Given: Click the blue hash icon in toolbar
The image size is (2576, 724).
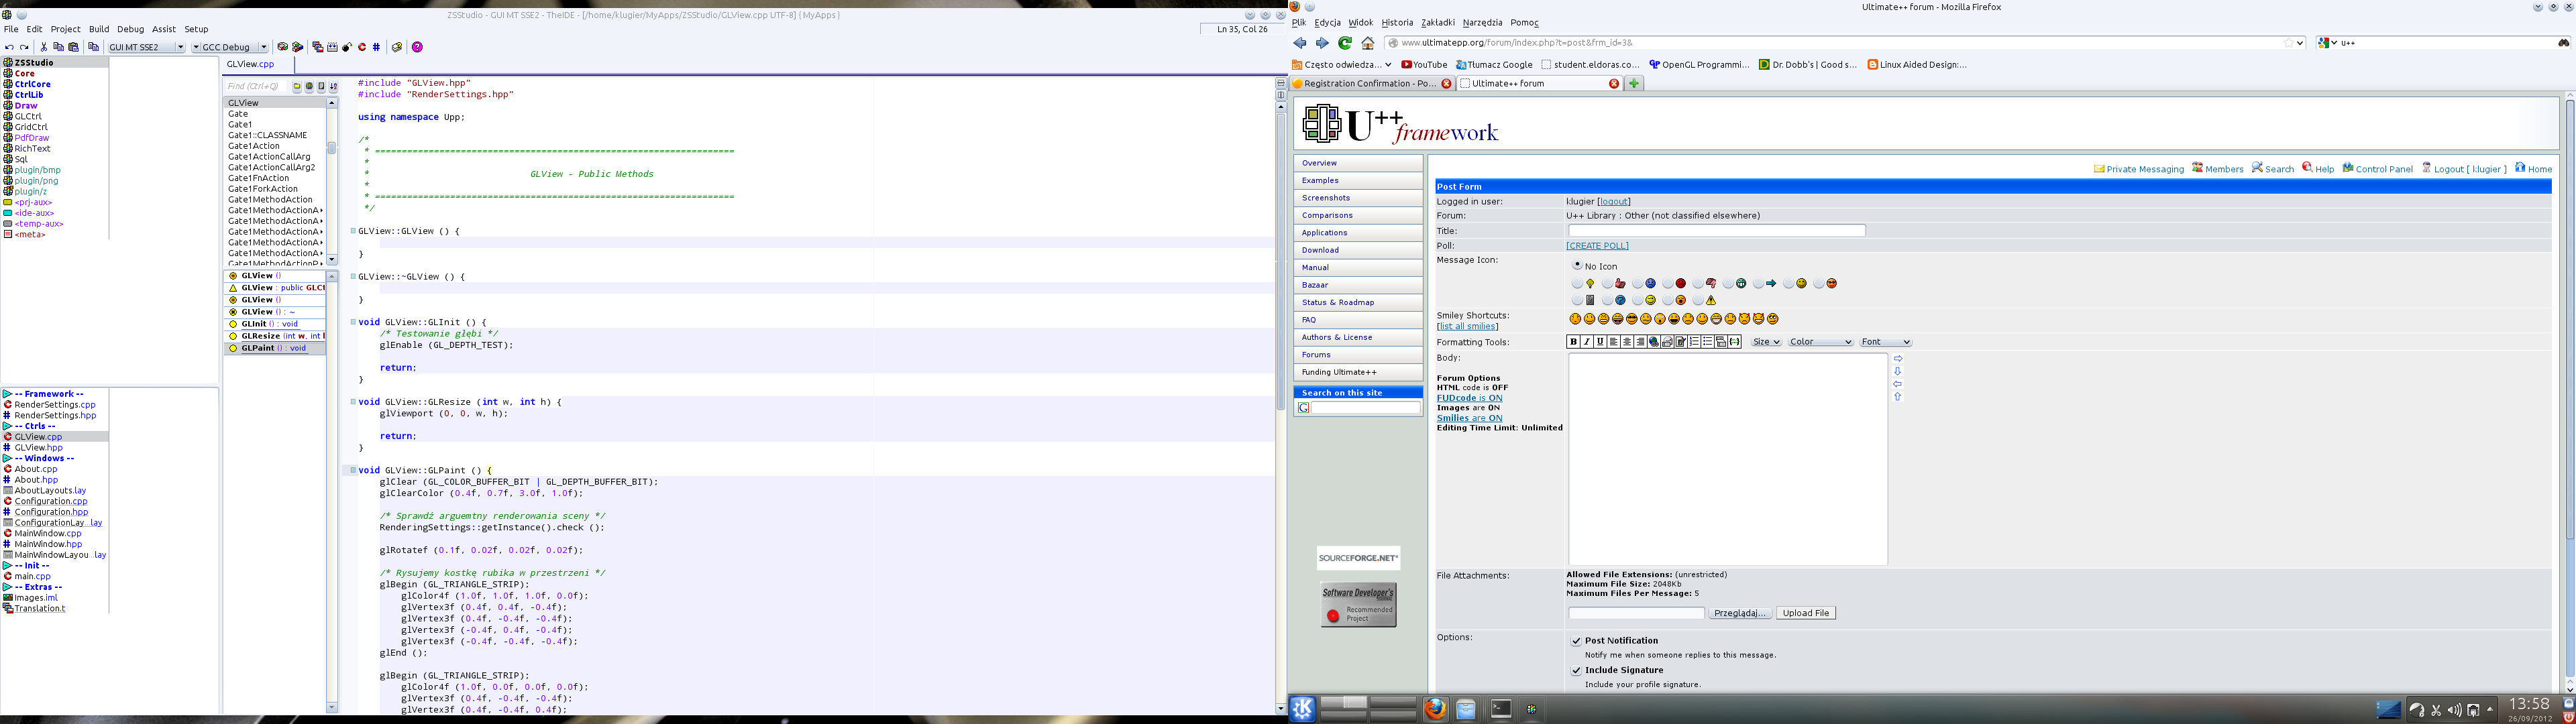Looking at the screenshot, I should click(376, 47).
